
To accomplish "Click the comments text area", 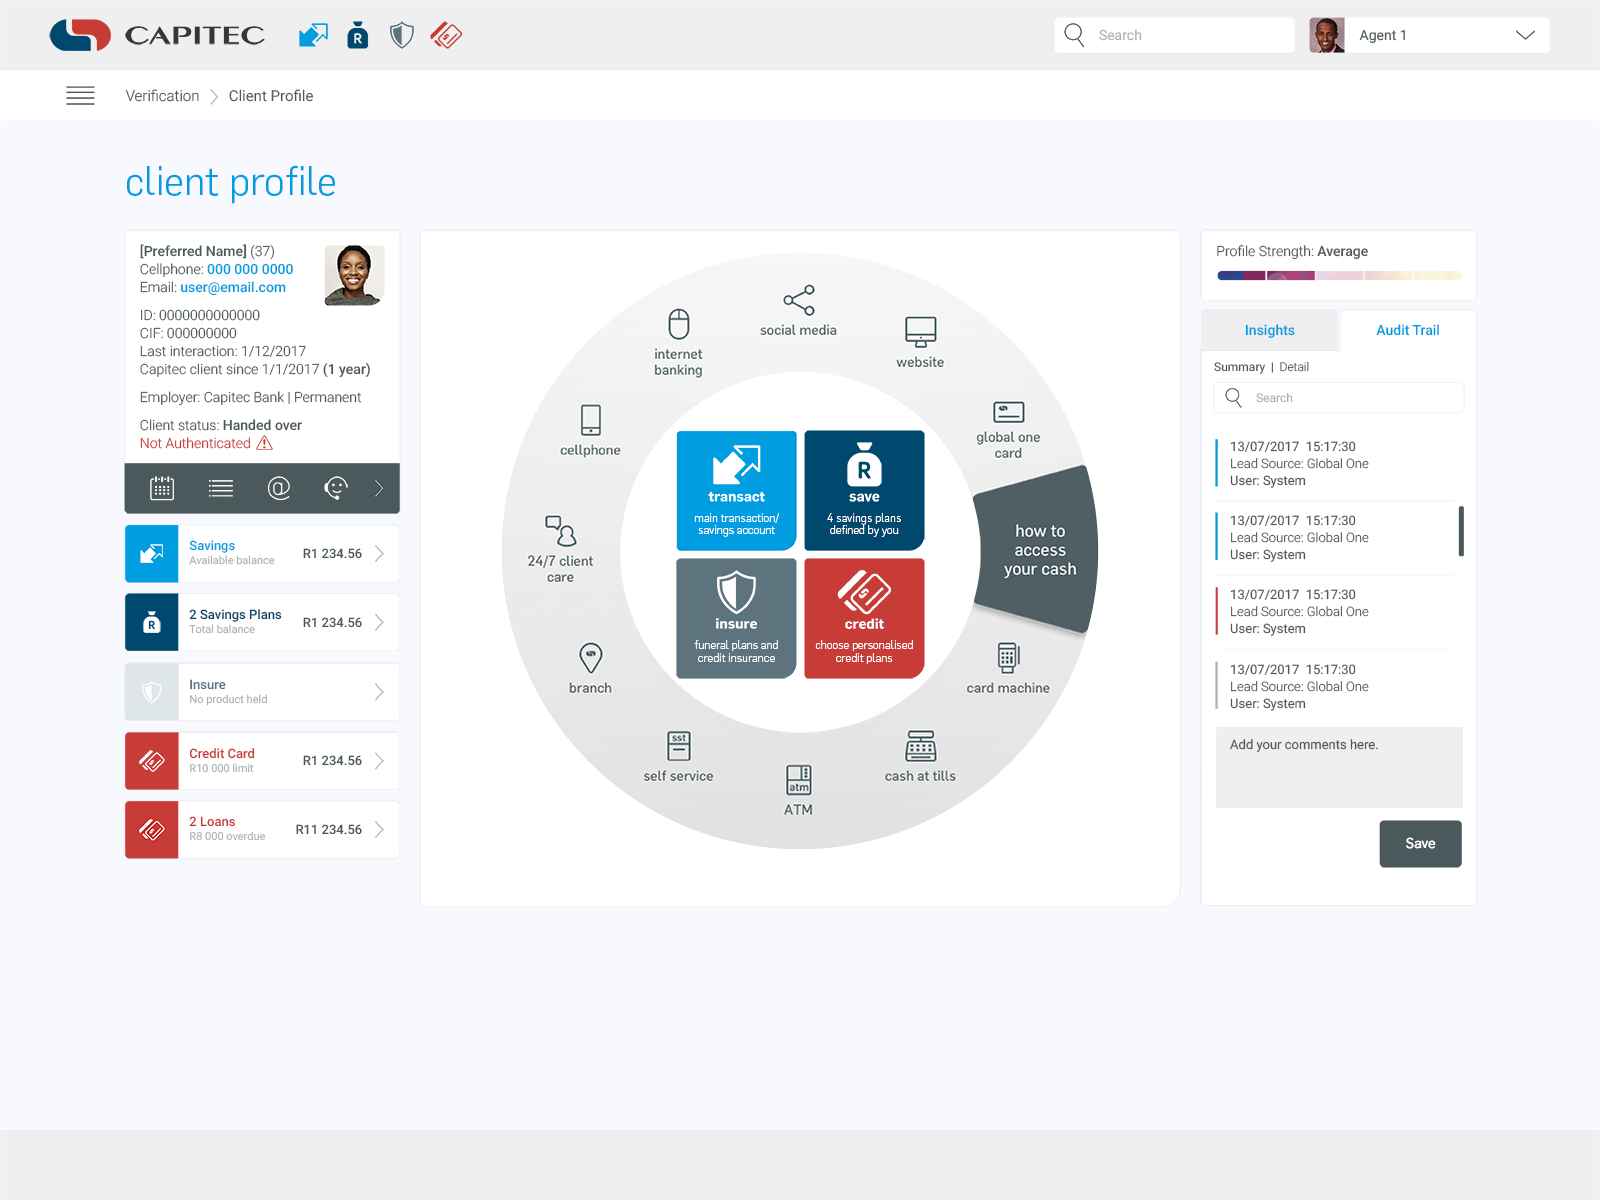I will (1339, 767).
